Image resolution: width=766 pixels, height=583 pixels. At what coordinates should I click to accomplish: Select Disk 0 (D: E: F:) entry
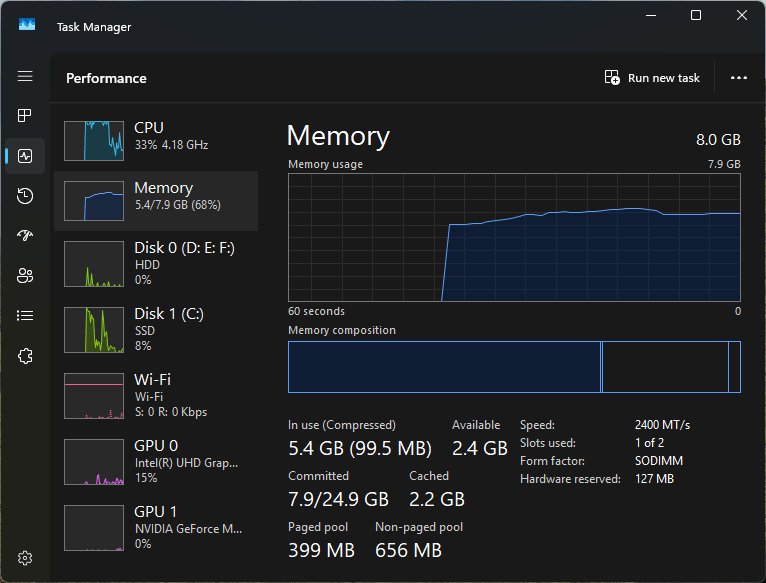(156, 263)
